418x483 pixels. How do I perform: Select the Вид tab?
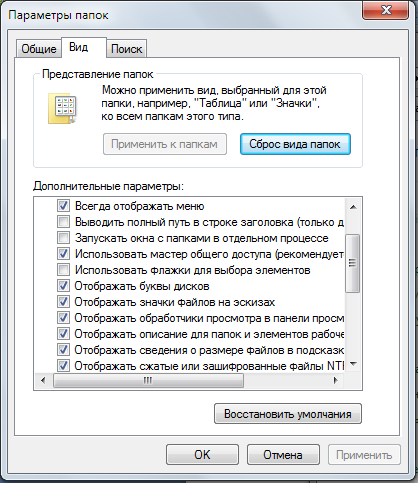[84, 47]
